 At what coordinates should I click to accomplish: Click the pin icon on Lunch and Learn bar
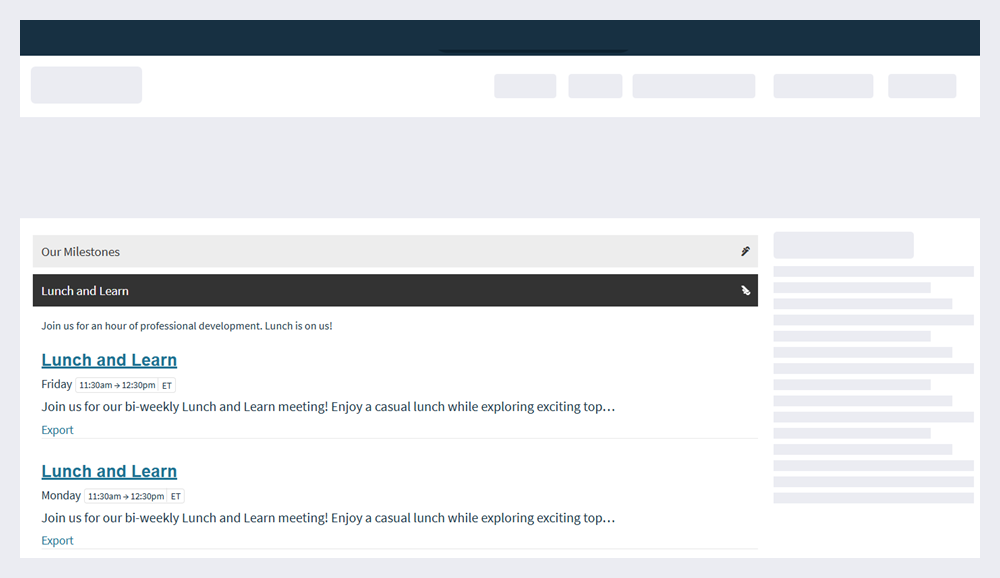[x=745, y=290]
